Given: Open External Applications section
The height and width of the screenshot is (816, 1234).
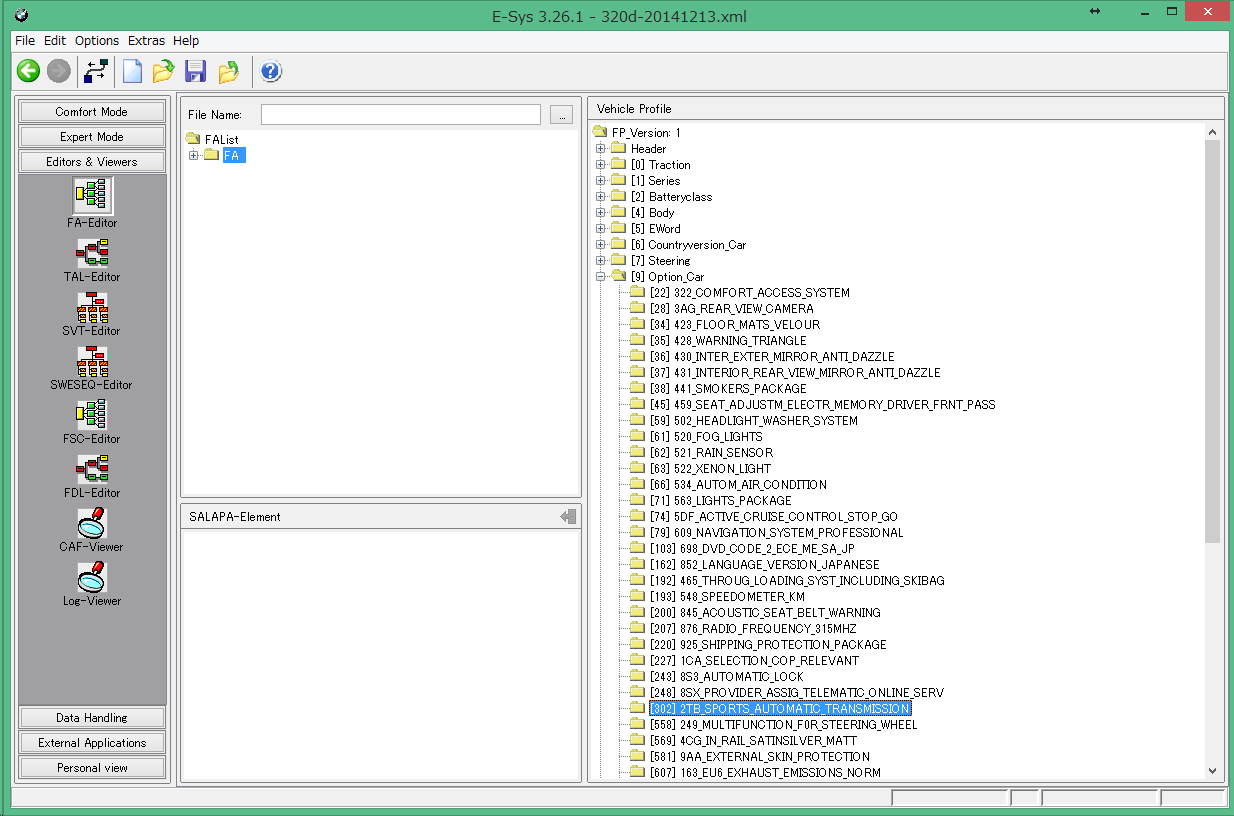Looking at the screenshot, I should pos(92,743).
